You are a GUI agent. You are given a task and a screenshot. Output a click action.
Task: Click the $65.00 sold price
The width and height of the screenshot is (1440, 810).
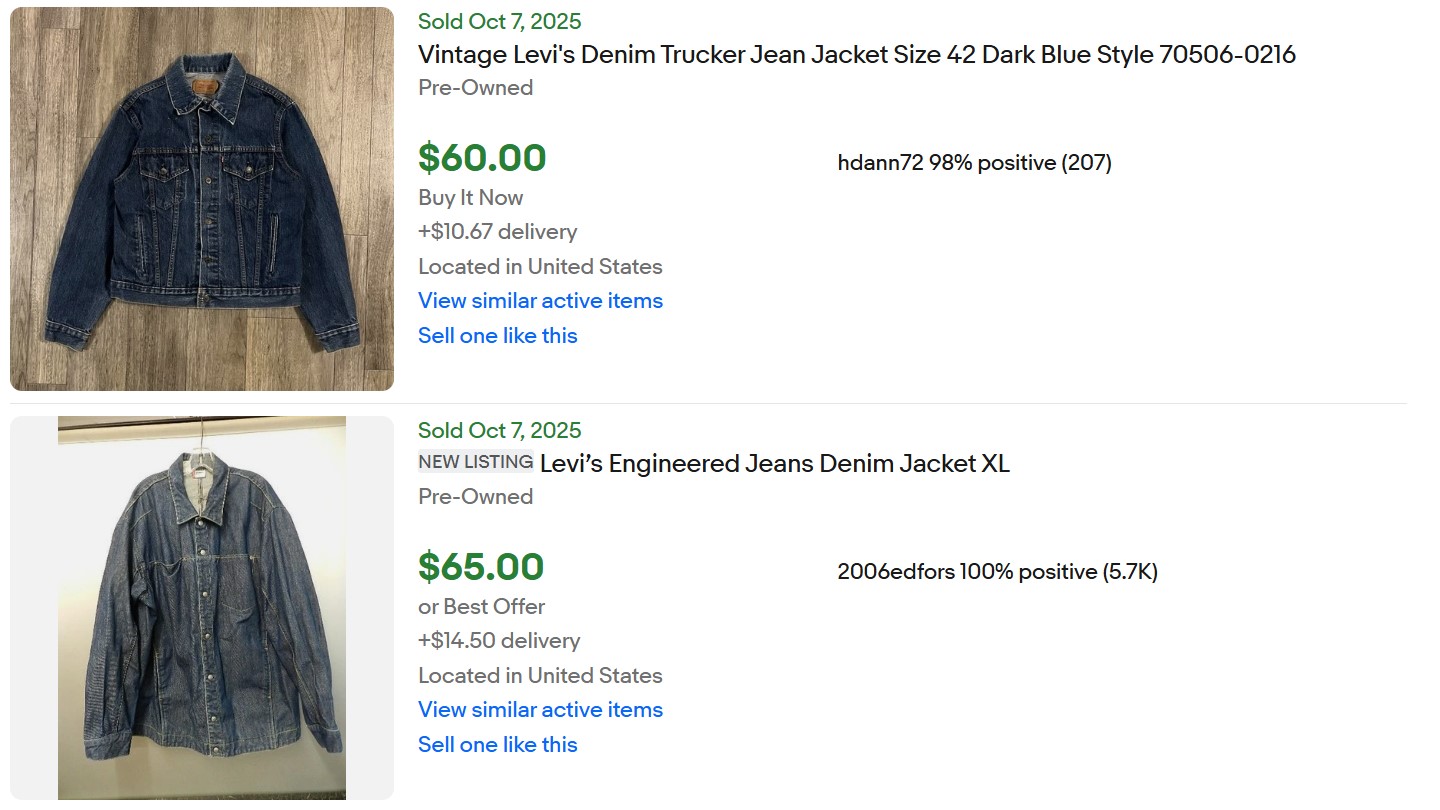point(481,567)
